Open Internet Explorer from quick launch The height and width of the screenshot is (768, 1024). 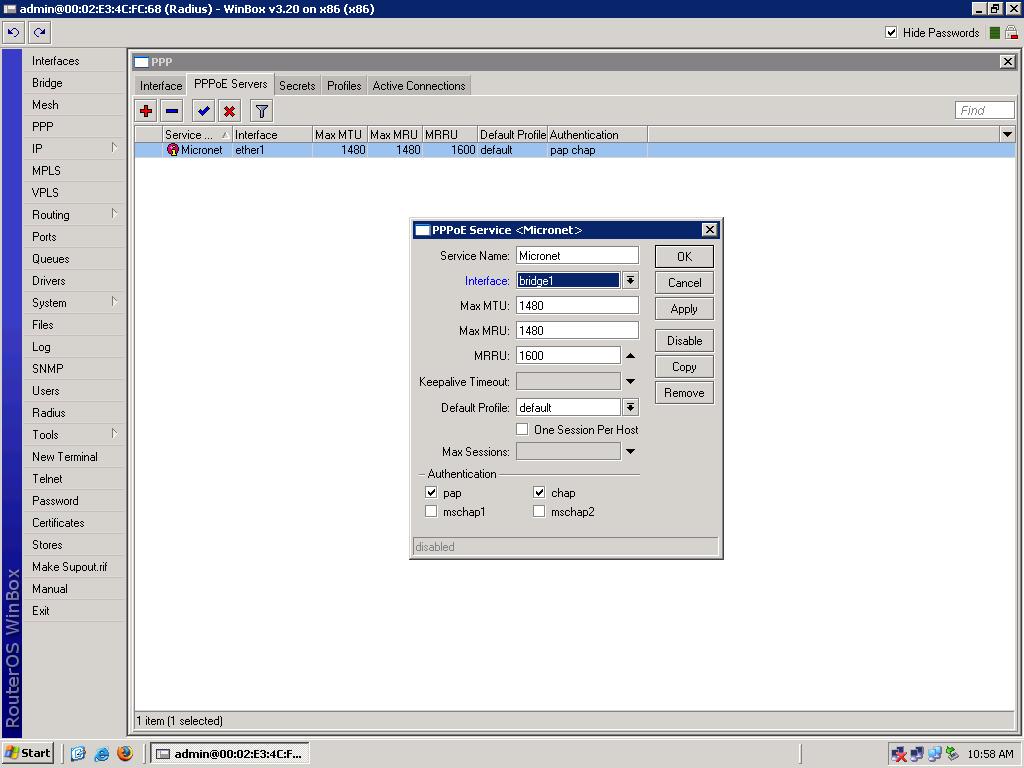coord(102,753)
